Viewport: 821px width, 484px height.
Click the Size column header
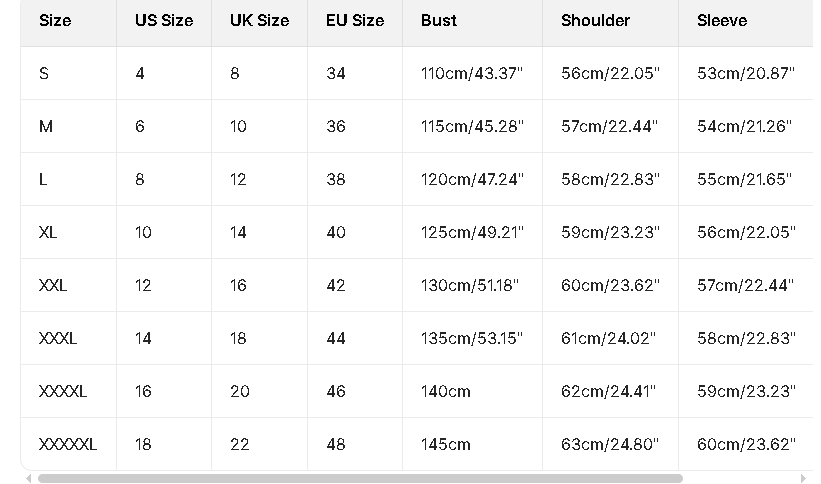tap(55, 20)
